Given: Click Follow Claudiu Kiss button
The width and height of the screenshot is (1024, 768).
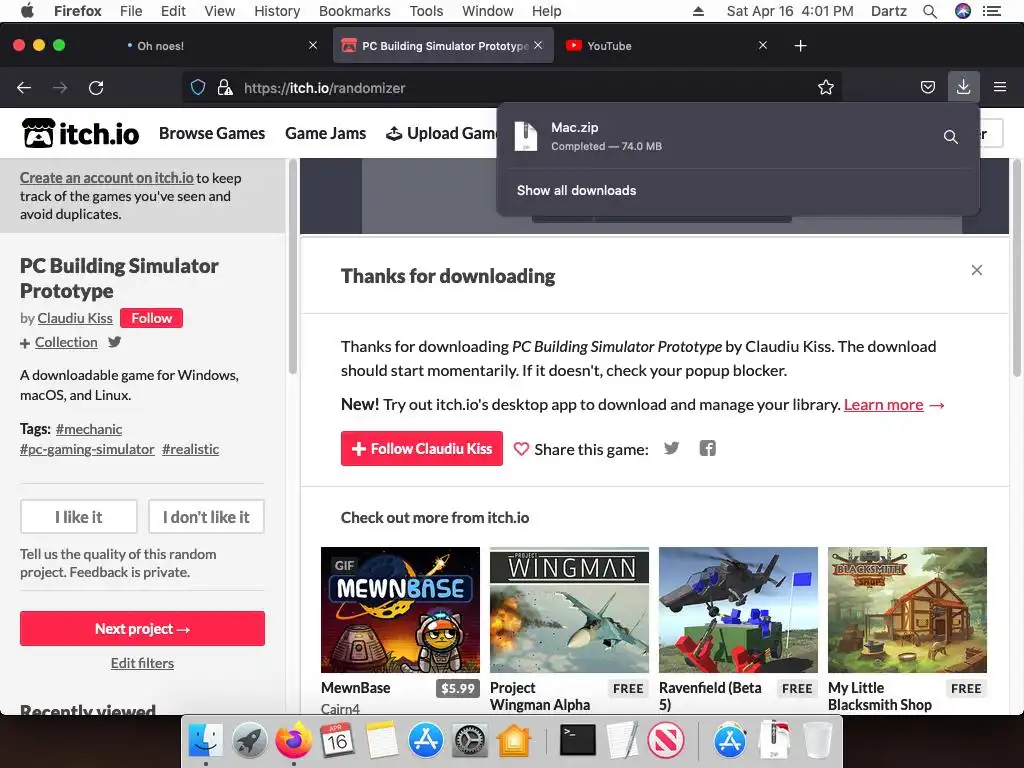Looking at the screenshot, I should (422, 449).
